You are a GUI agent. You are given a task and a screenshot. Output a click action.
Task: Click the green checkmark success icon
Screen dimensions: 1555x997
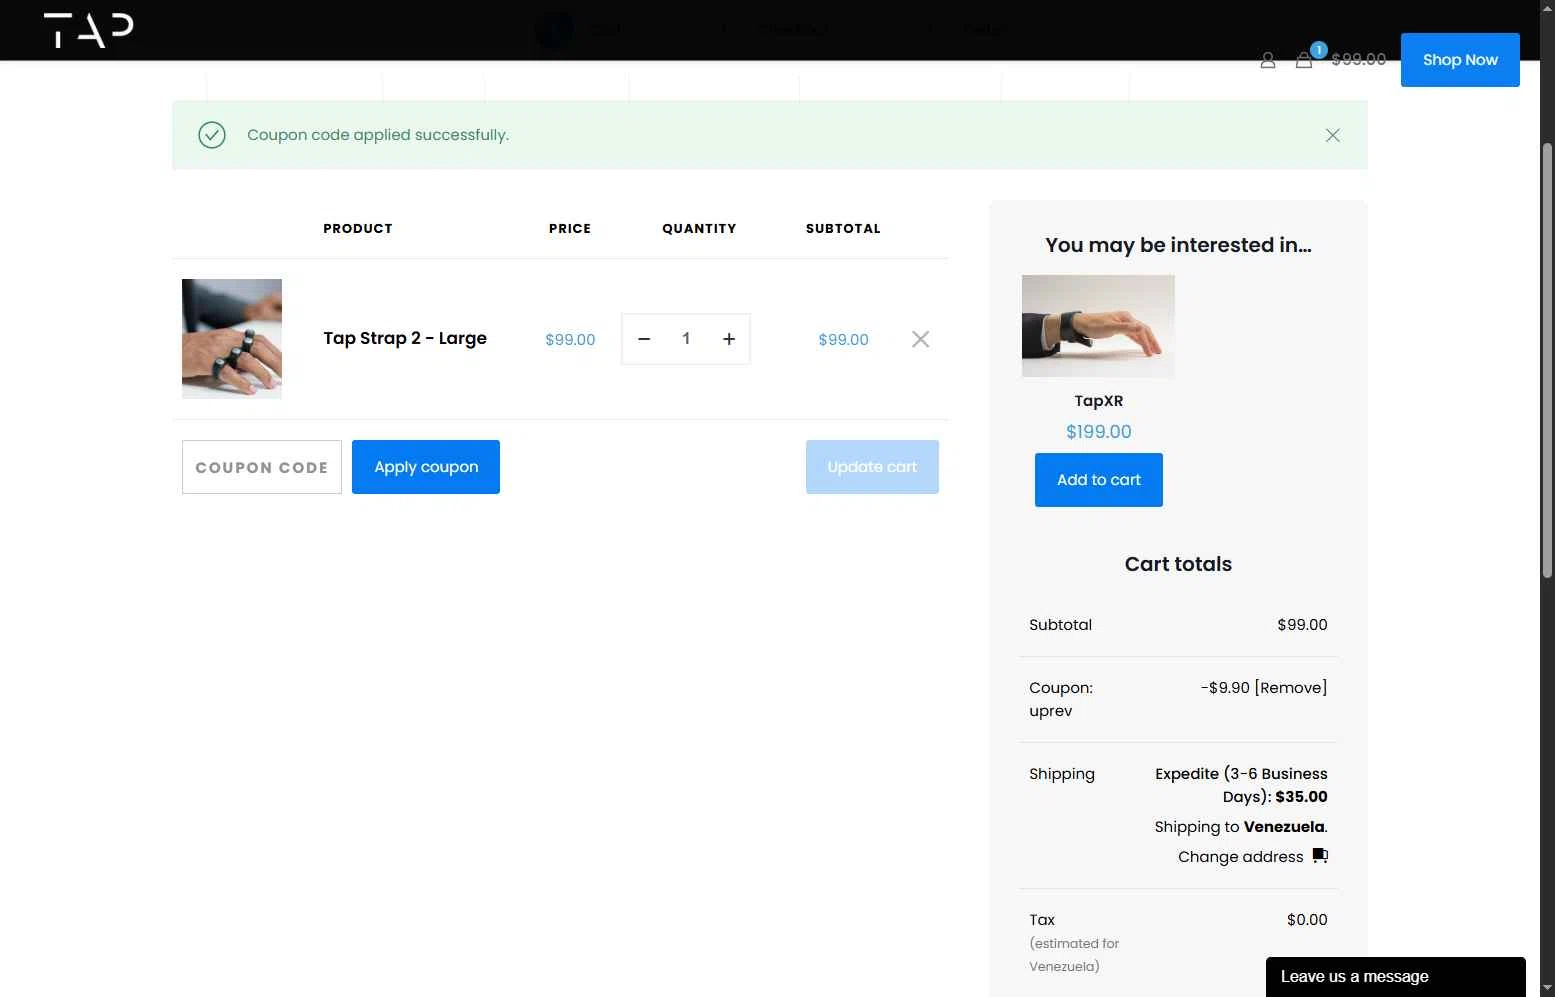tap(212, 135)
